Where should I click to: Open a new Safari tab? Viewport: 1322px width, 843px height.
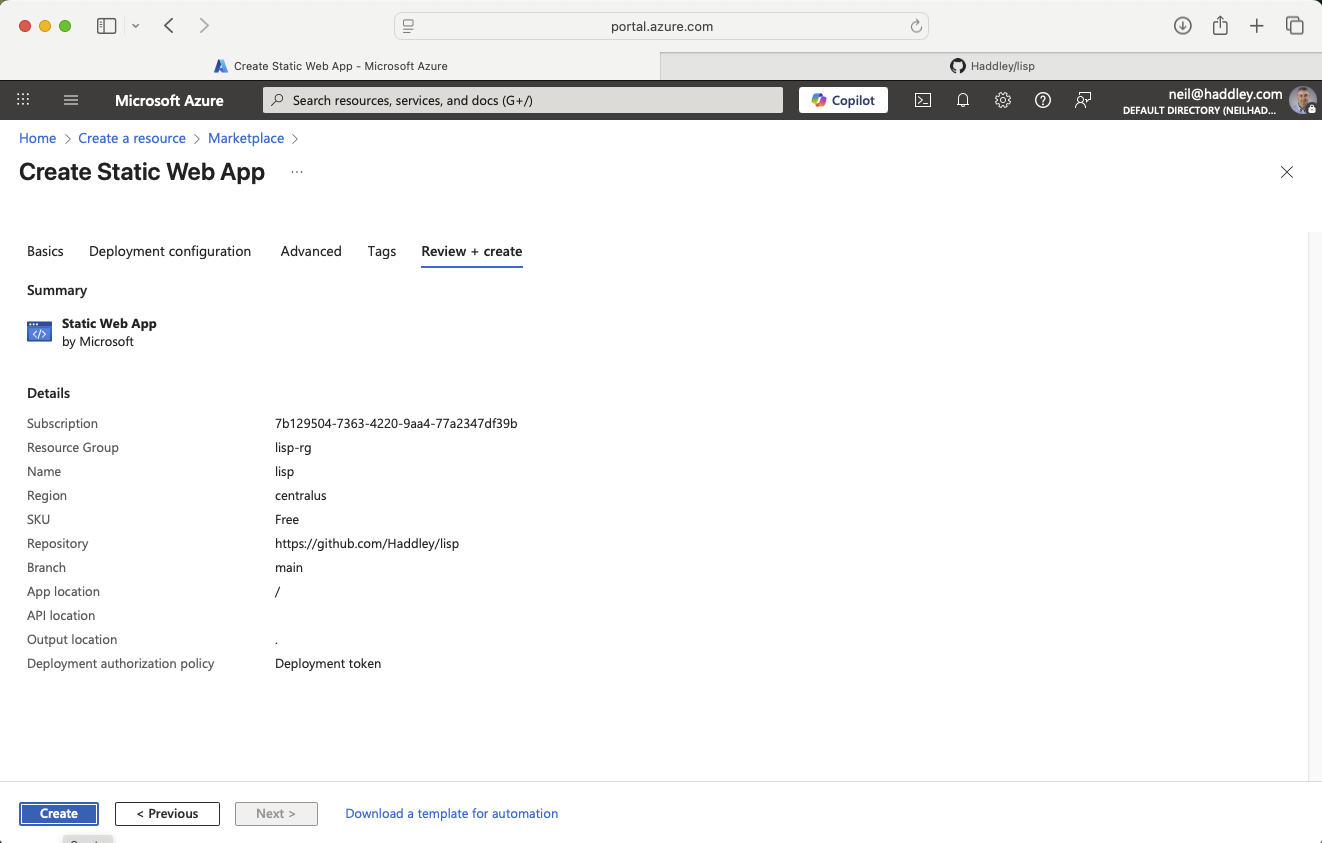(1257, 26)
